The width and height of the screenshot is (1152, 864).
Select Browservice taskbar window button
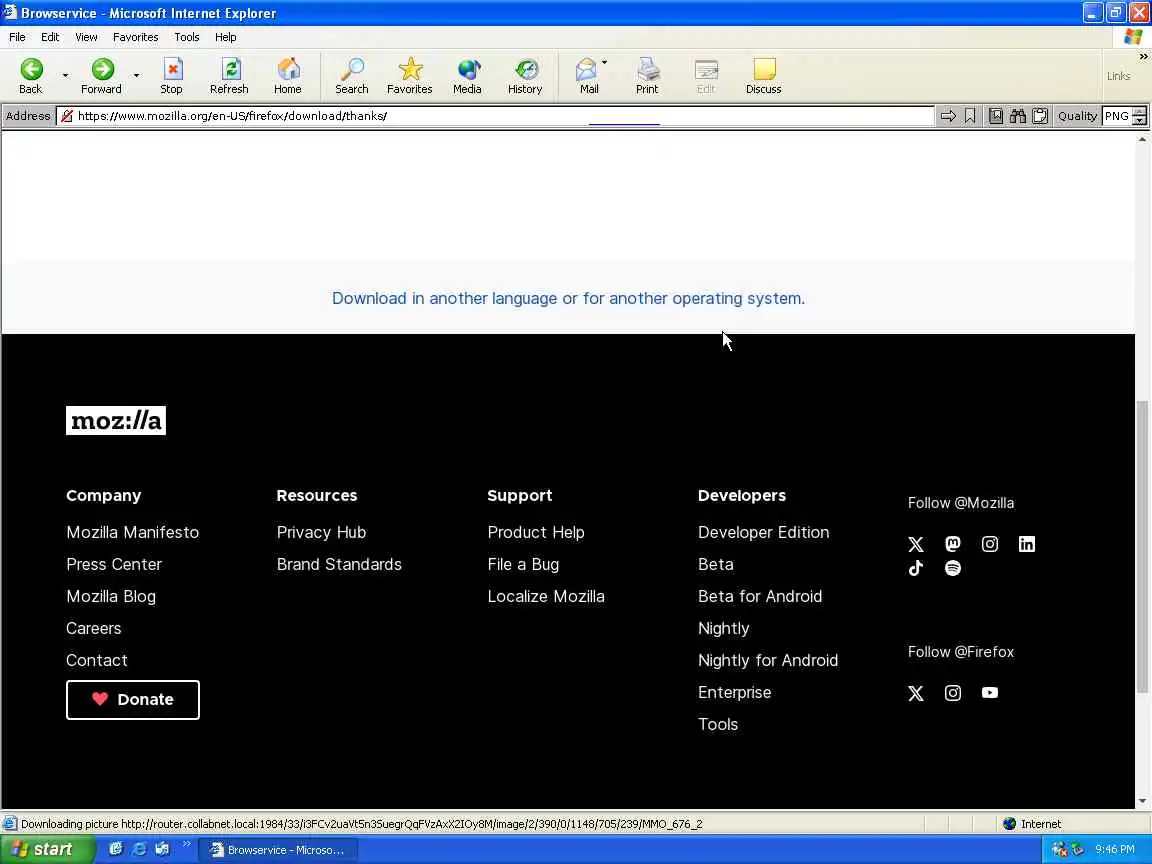click(x=278, y=849)
